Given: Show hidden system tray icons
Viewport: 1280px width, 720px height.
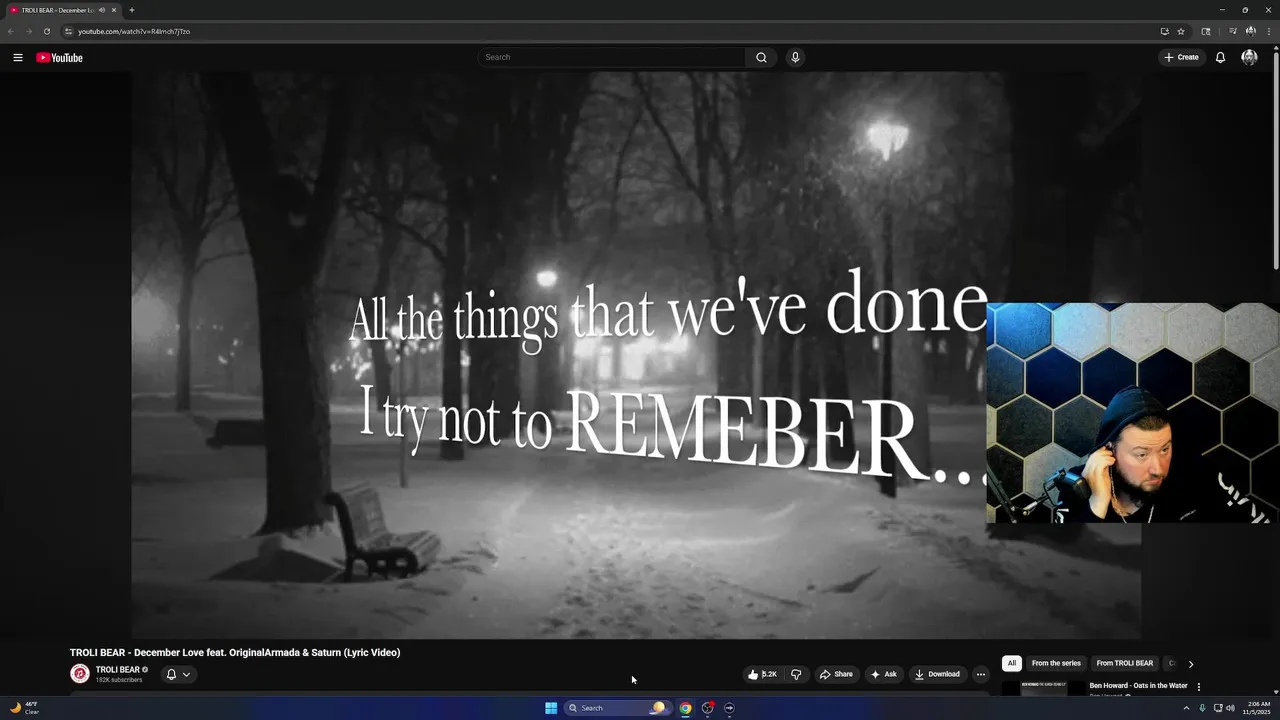Looking at the screenshot, I should tap(1186, 708).
